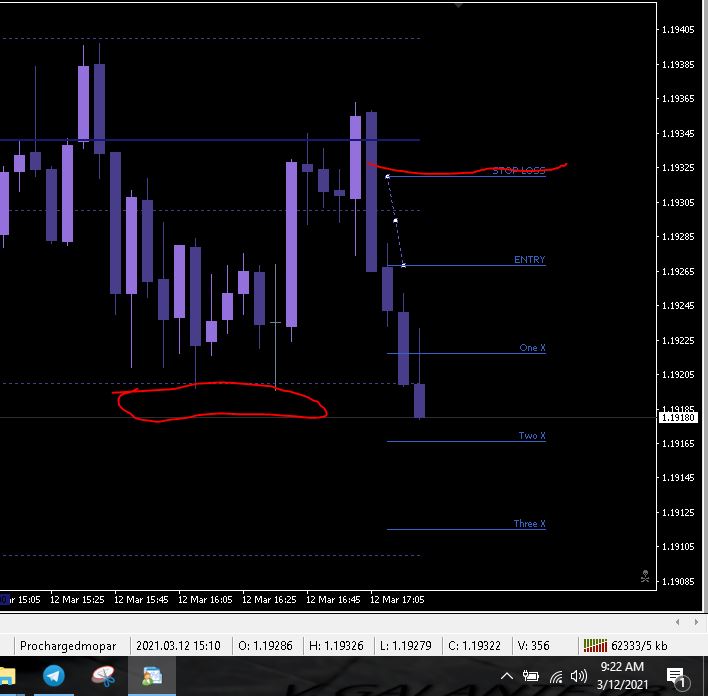The width and height of the screenshot is (708, 696).
Task: Click the 62333/5 kb traffic readout
Action: click(x=639, y=645)
